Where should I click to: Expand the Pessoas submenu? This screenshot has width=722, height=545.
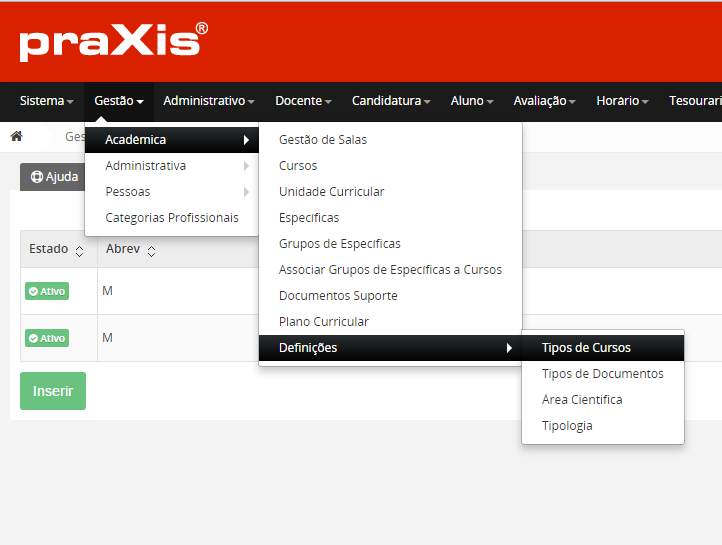[x=128, y=192]
